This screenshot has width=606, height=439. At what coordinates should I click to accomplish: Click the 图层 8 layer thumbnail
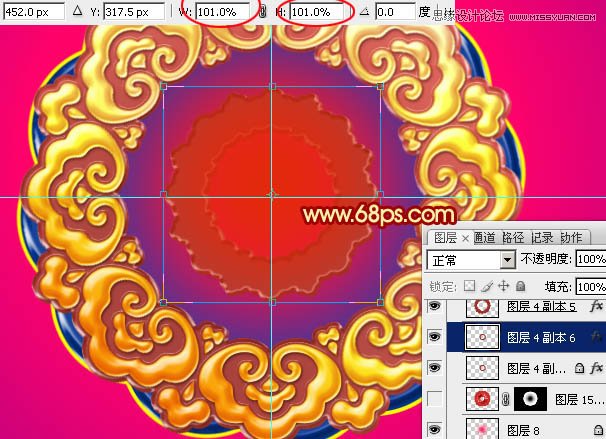pyautogui.click(x=482, y=428)
